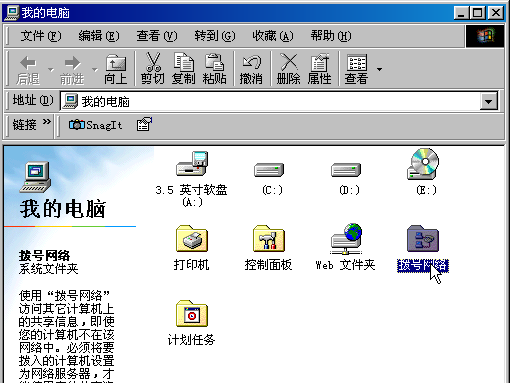Open the 查看(V) menu
510x383 pixels.
(157, 36)
